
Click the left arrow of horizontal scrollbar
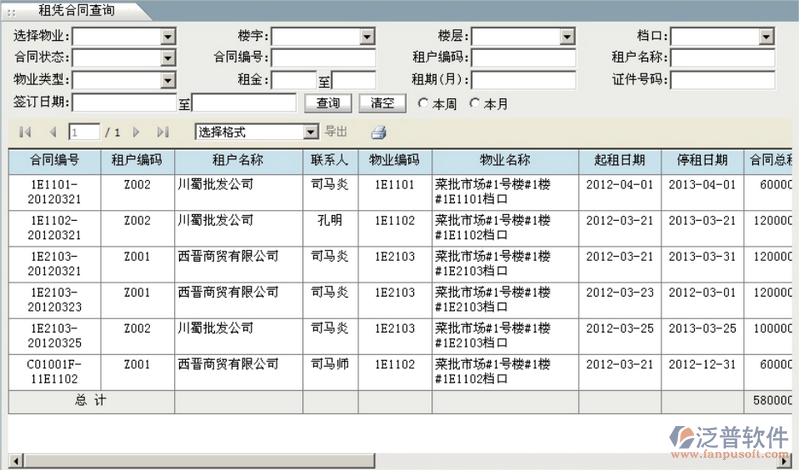[15, 461]
